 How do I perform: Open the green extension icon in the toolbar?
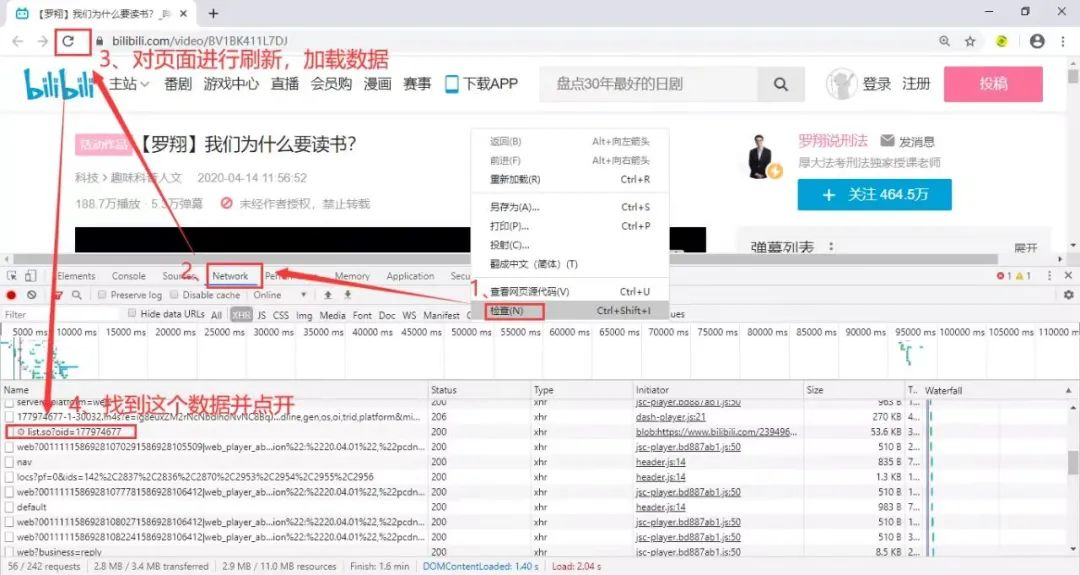(x=1001, y=41)
